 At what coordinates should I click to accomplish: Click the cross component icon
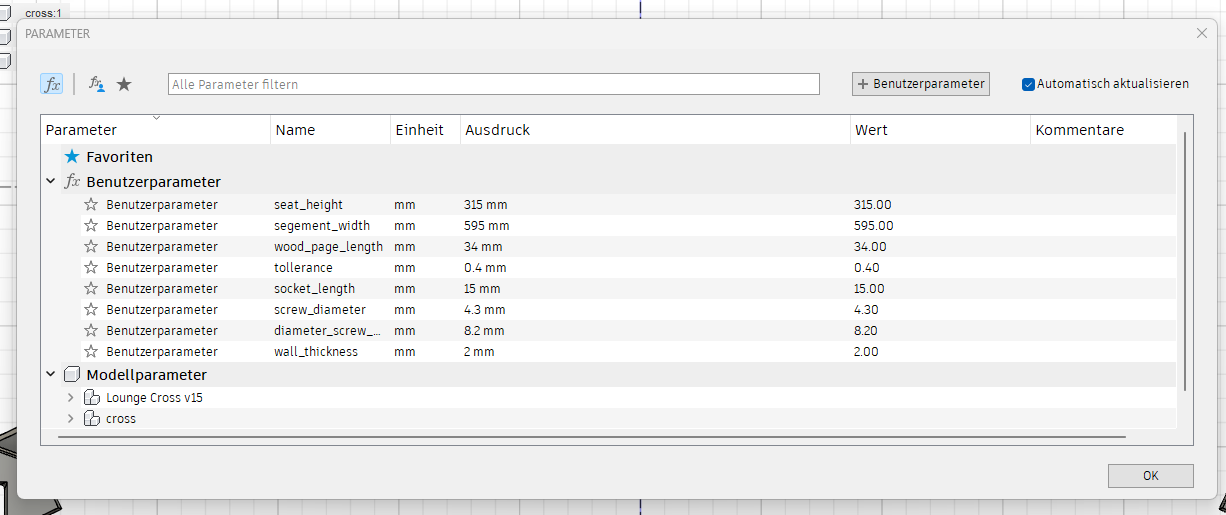92,418
